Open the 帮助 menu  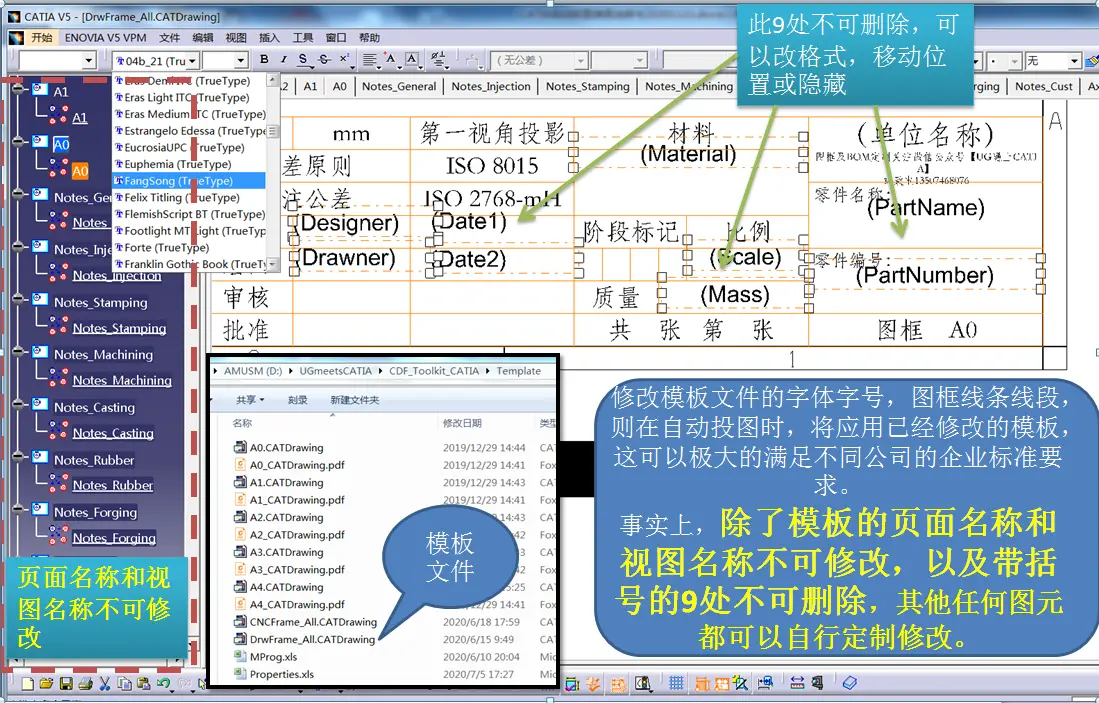click(x=369, y=38)
